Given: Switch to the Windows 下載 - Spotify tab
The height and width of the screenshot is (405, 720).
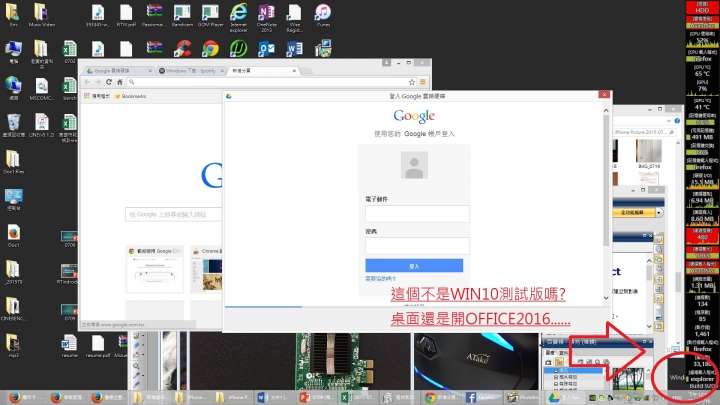Looking at the screenshot, I should (191, 71).
